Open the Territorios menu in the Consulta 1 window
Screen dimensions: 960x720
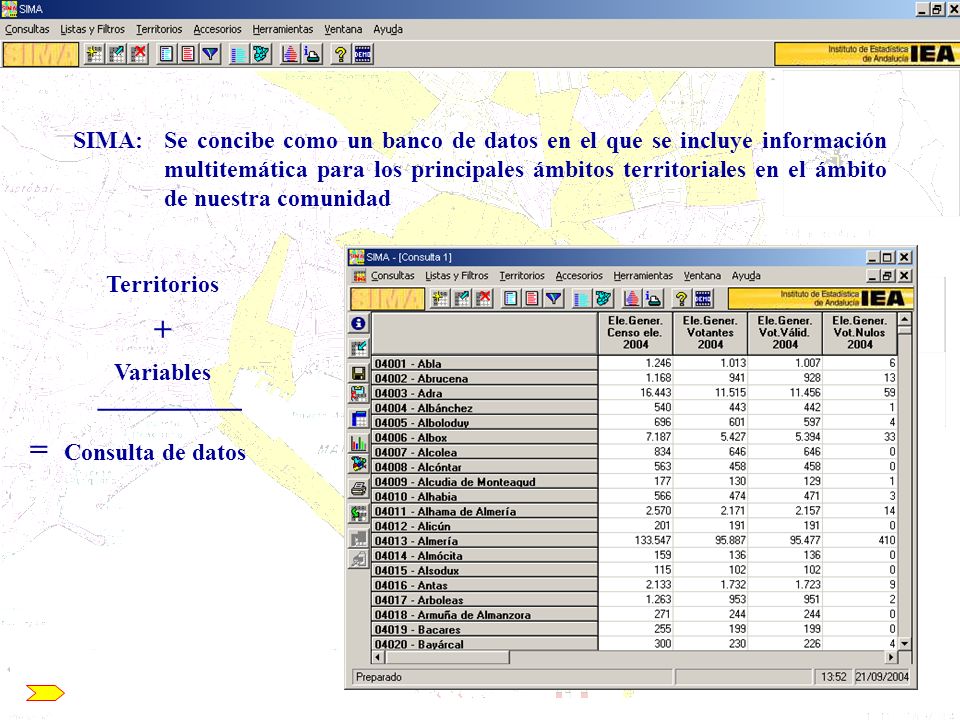click(x=522, y=276)
